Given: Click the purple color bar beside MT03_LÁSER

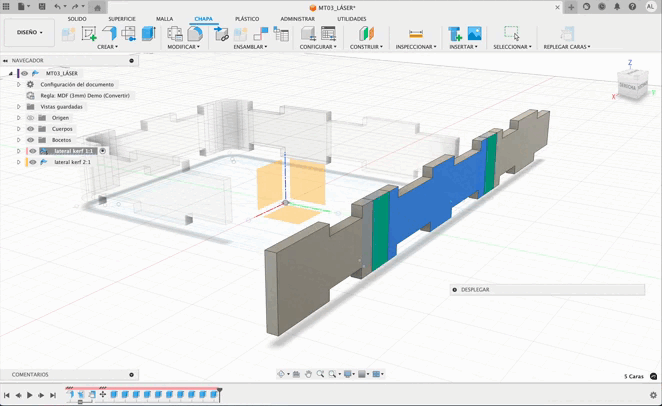Looking at the screenshot, I should (18, 73).
